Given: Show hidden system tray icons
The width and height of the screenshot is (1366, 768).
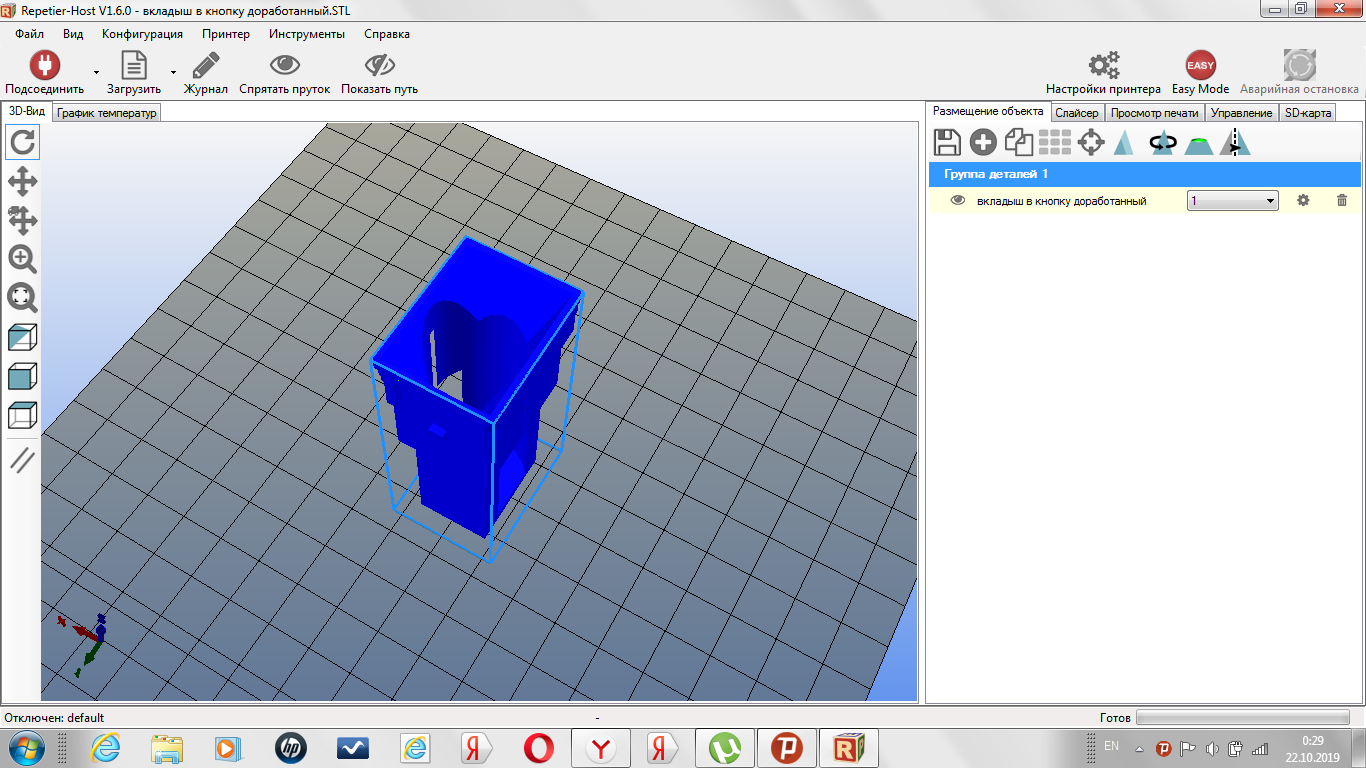Looking at the screenshot, I should click(1139, 748).
